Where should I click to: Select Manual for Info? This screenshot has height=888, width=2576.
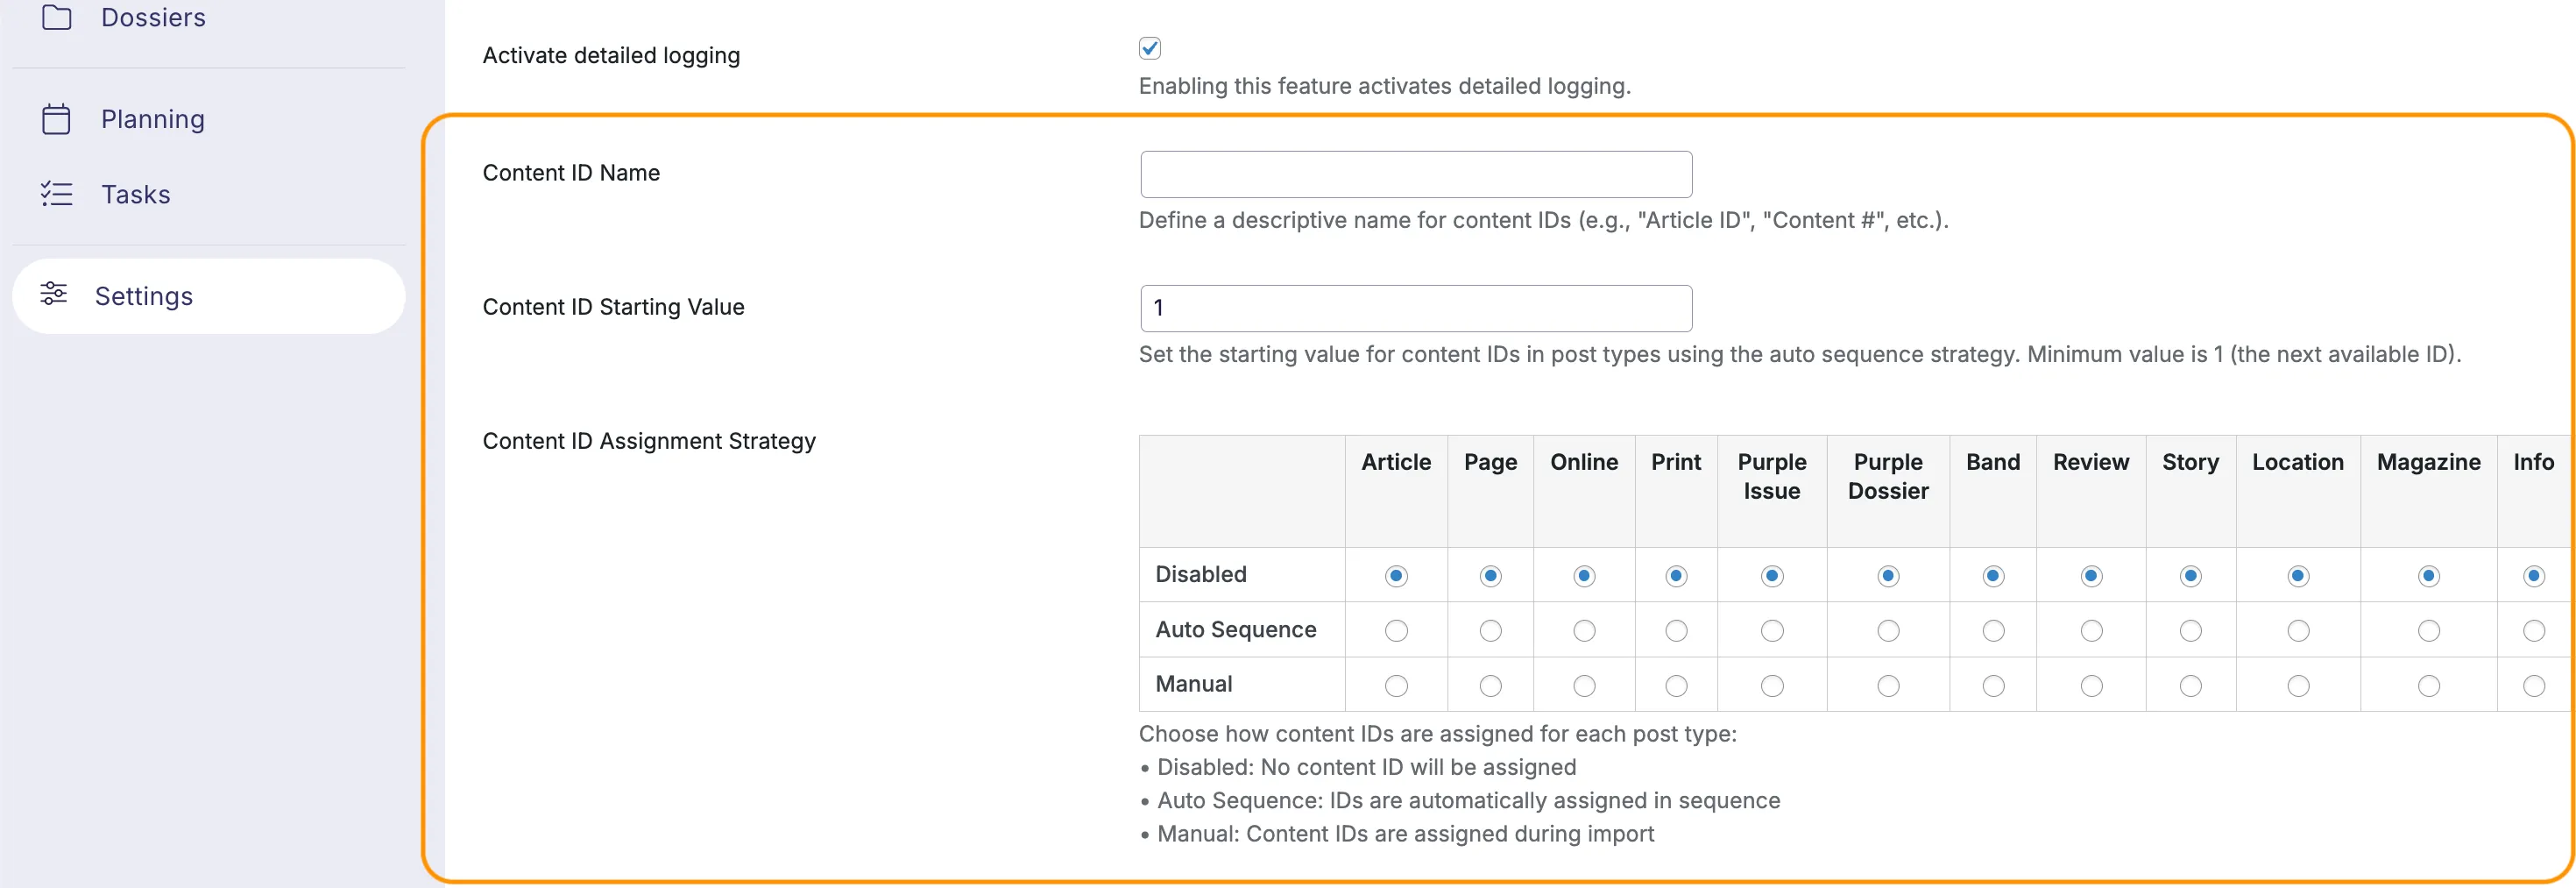tap(2533, 686)
